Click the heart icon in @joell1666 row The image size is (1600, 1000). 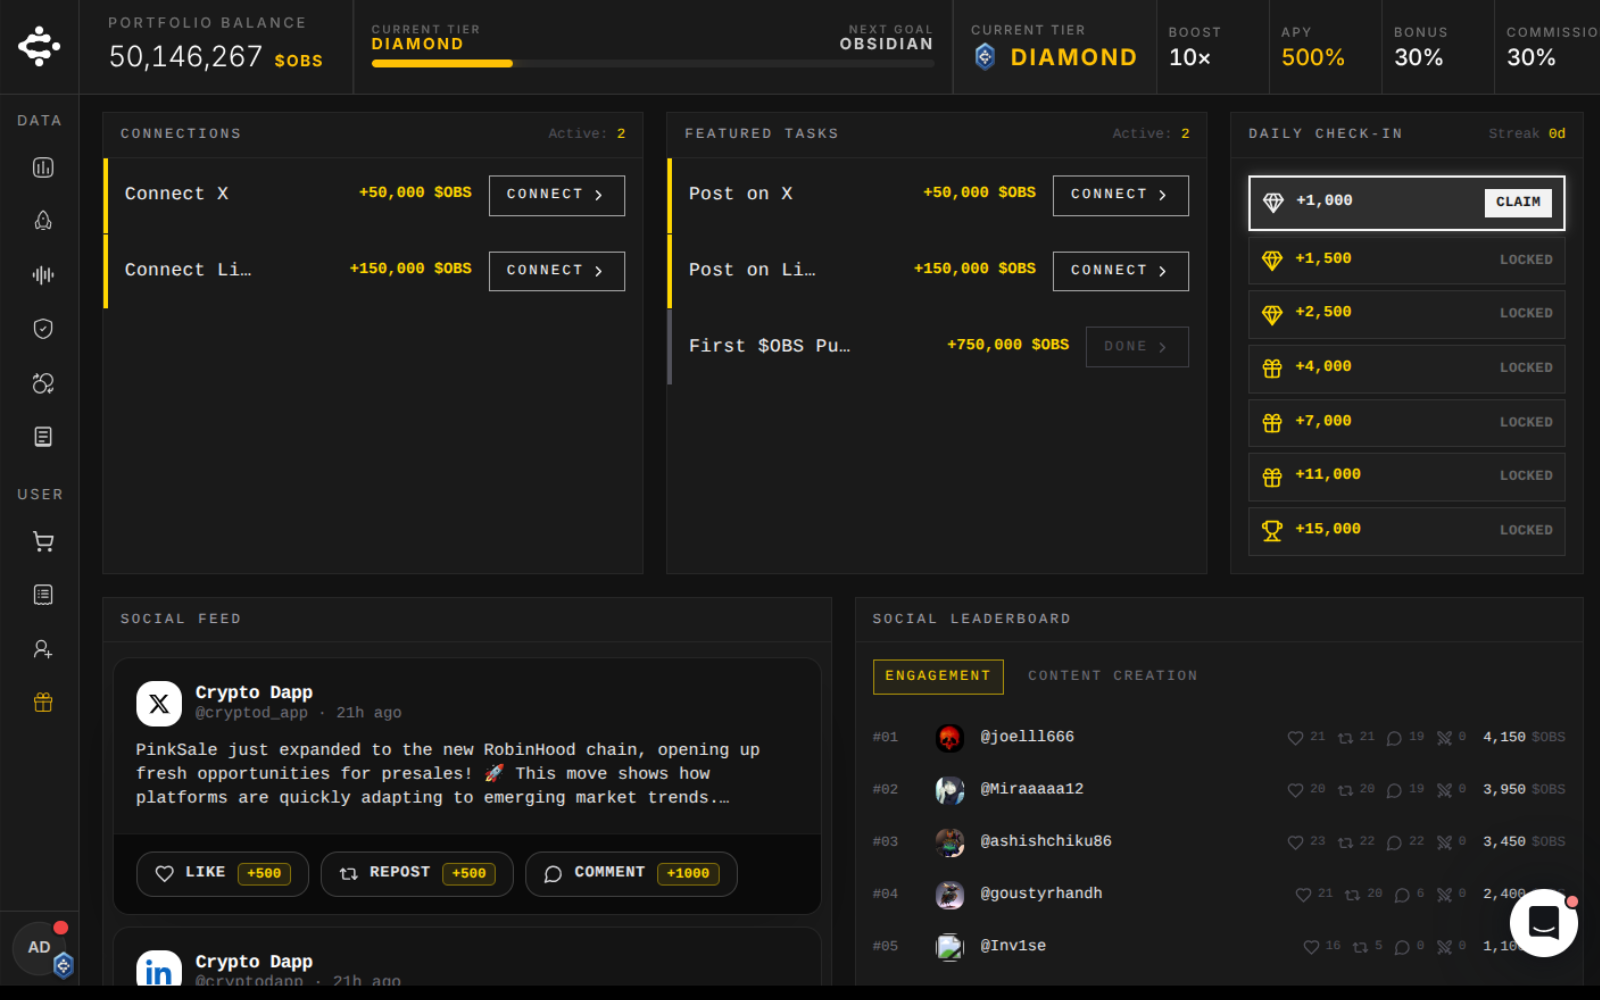pyautogui.click(x=1295, y=738)
